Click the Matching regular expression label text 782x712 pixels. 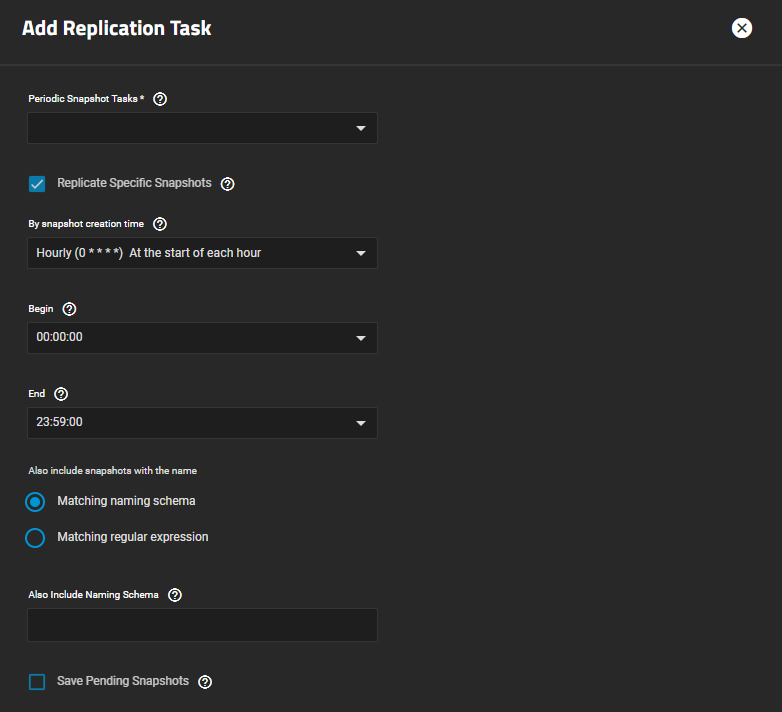click(133, 537)
